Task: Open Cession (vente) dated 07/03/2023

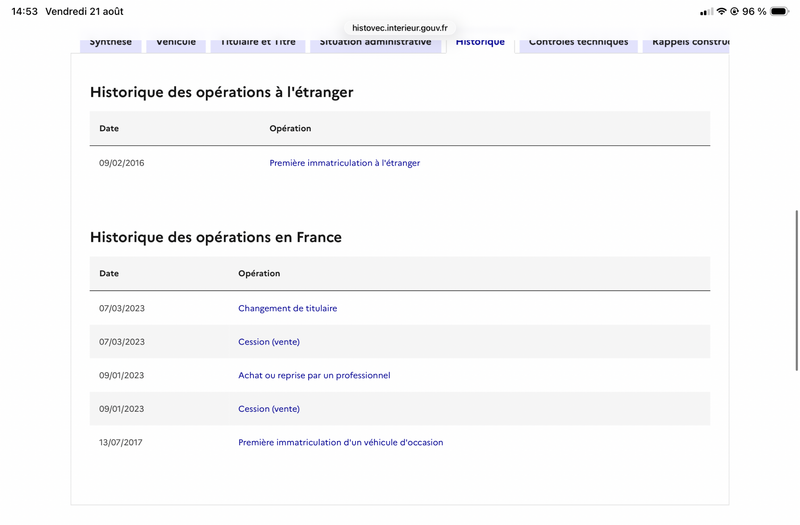Action: coord(269,342)
